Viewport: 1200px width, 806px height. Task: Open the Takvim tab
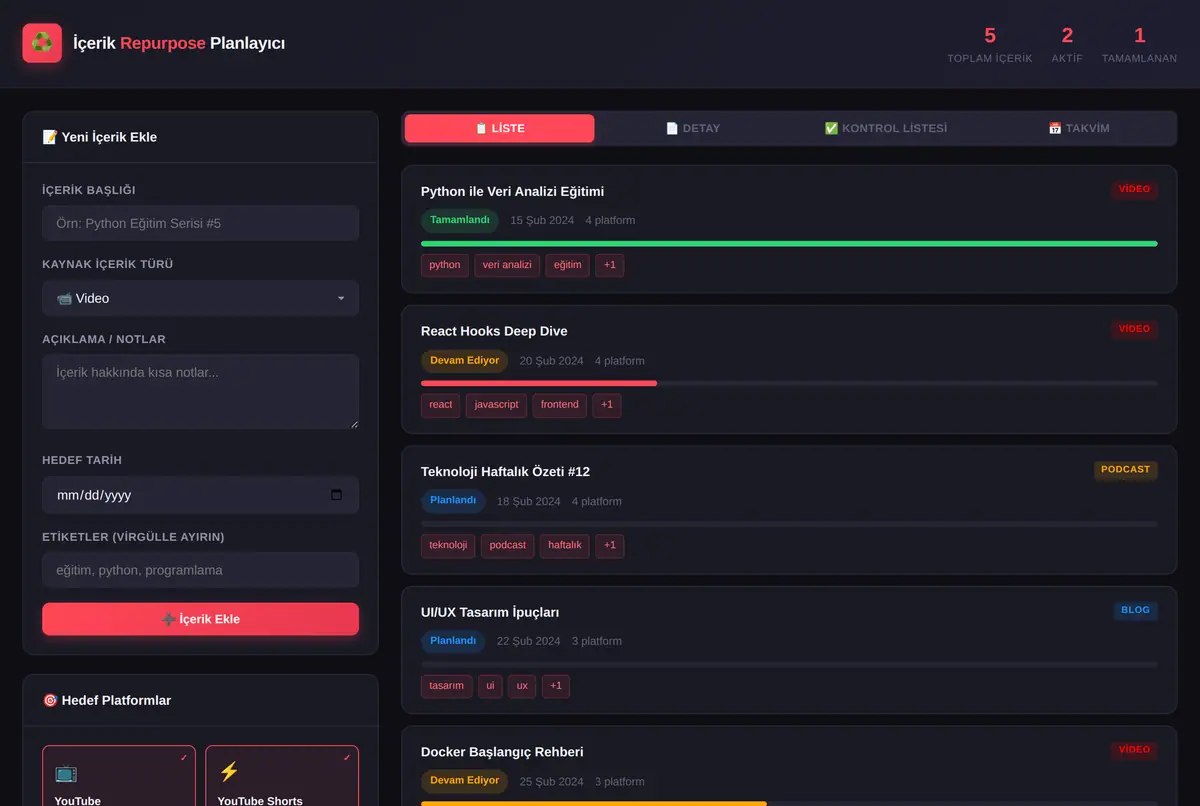tap(1079, 128)
